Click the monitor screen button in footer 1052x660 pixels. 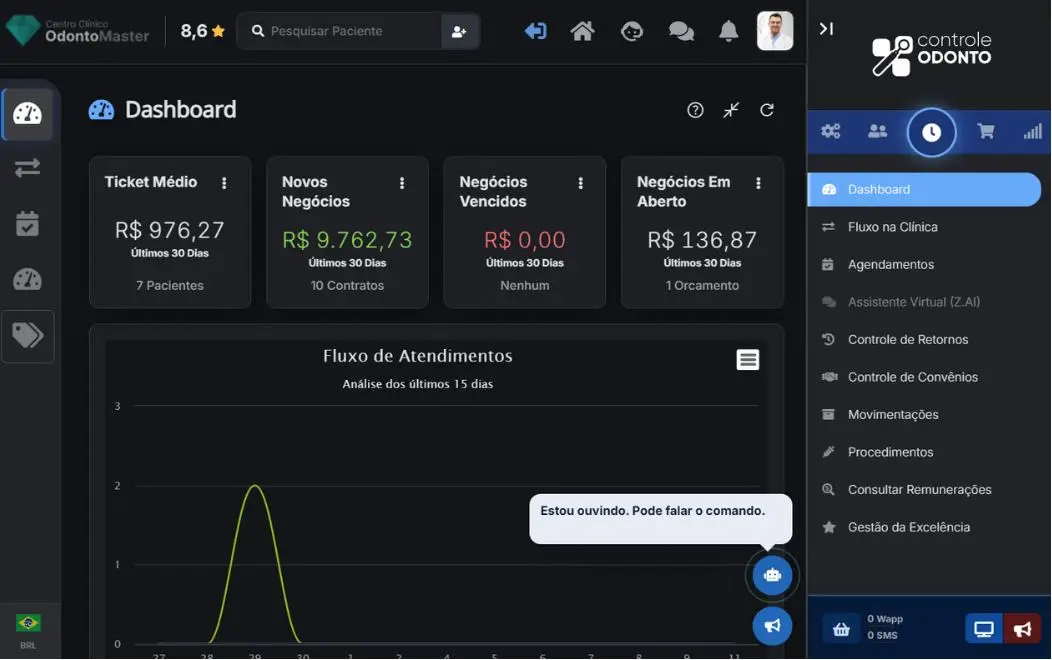(984, 629)
